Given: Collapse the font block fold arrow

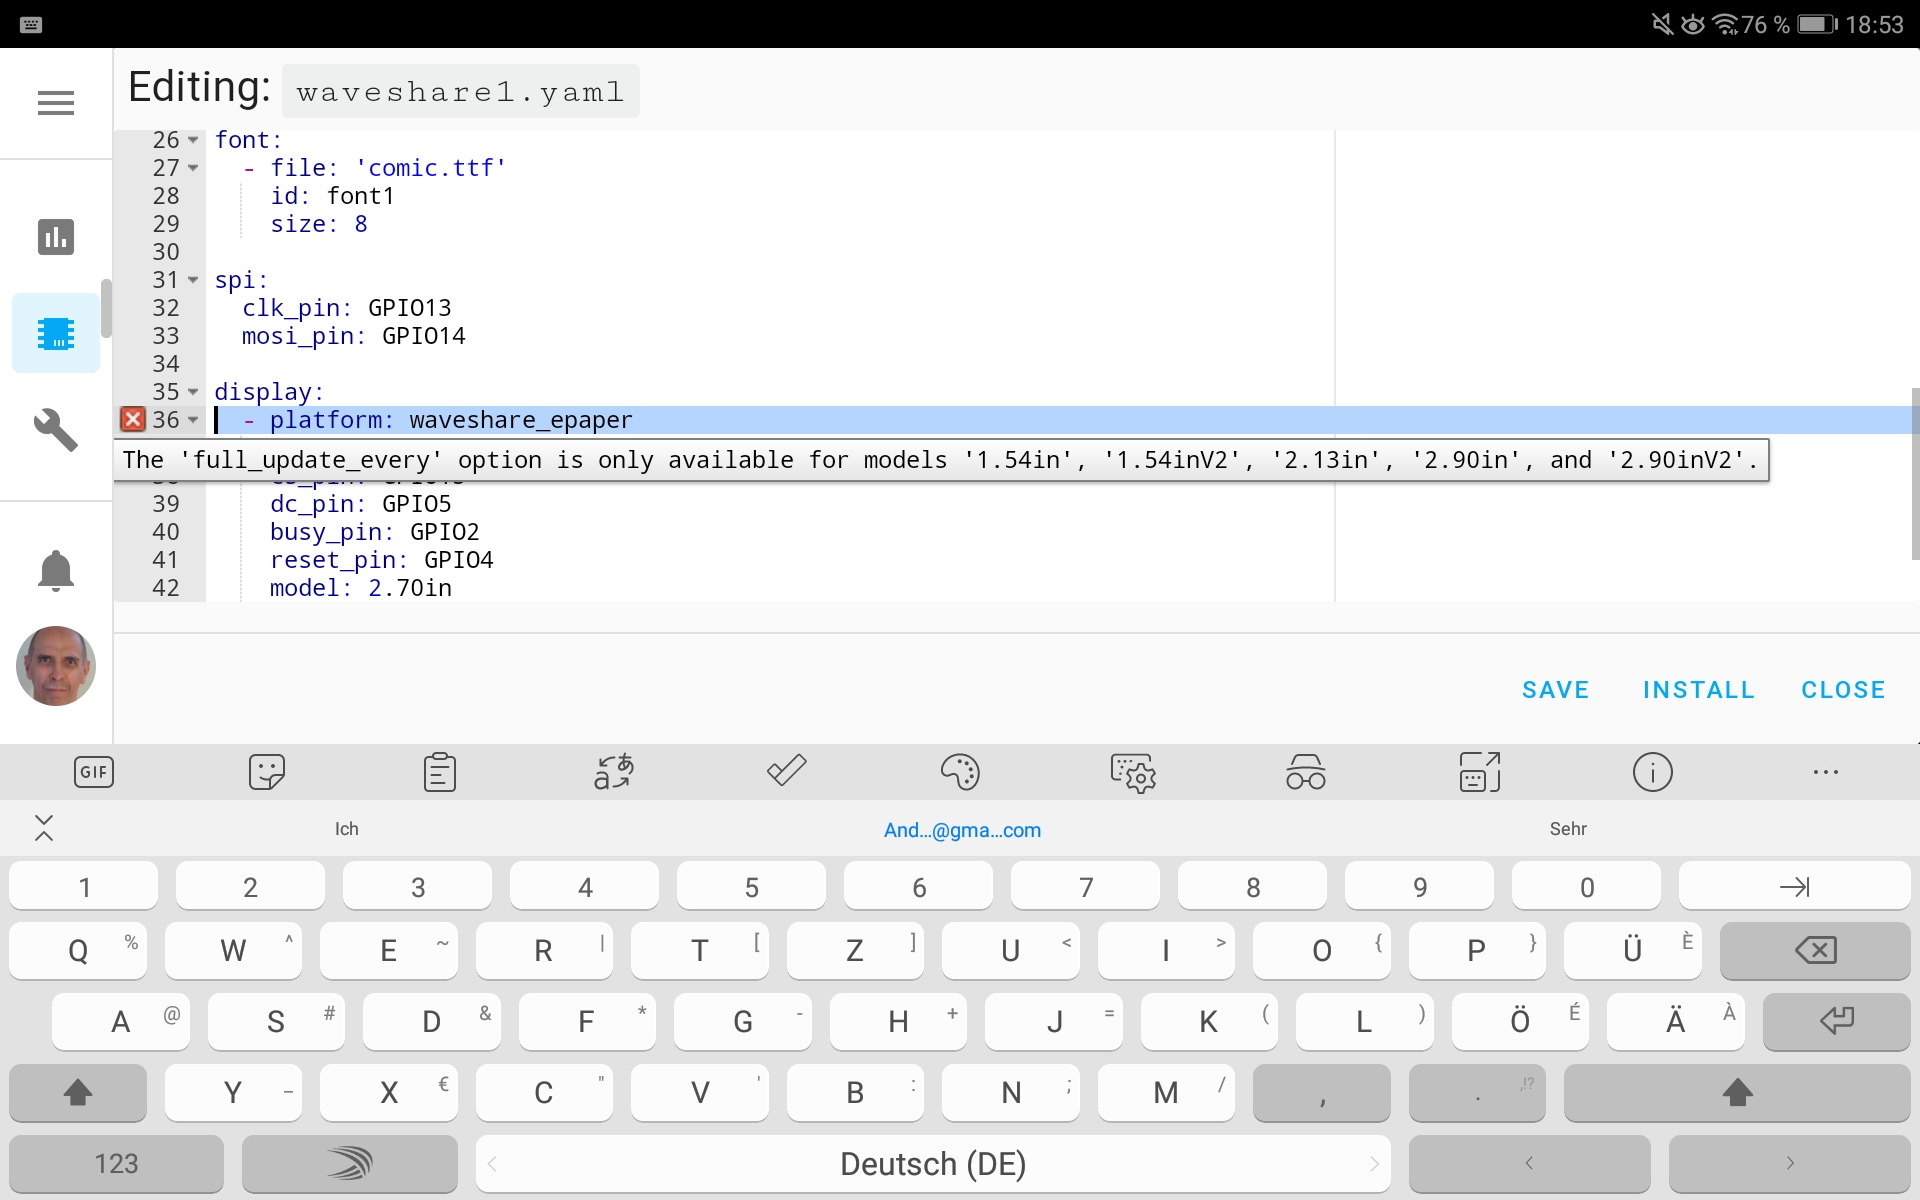Looking at the screenshot, I should [192, 141].
